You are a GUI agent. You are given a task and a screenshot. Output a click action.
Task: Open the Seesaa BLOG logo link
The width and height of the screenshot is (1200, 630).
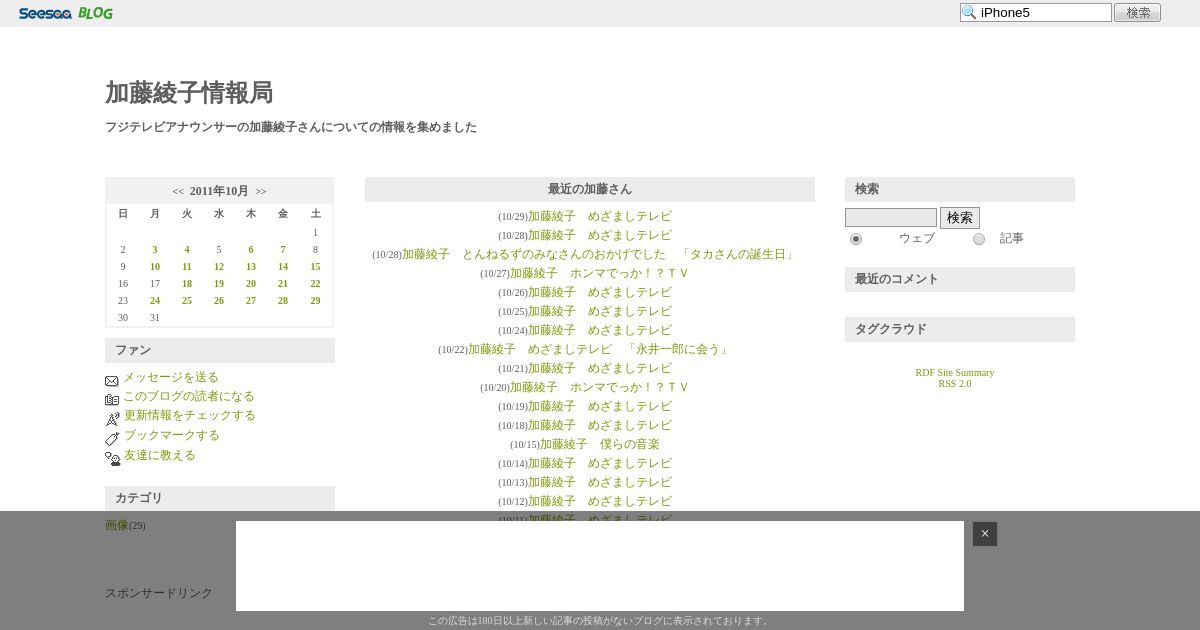(66, 13)
